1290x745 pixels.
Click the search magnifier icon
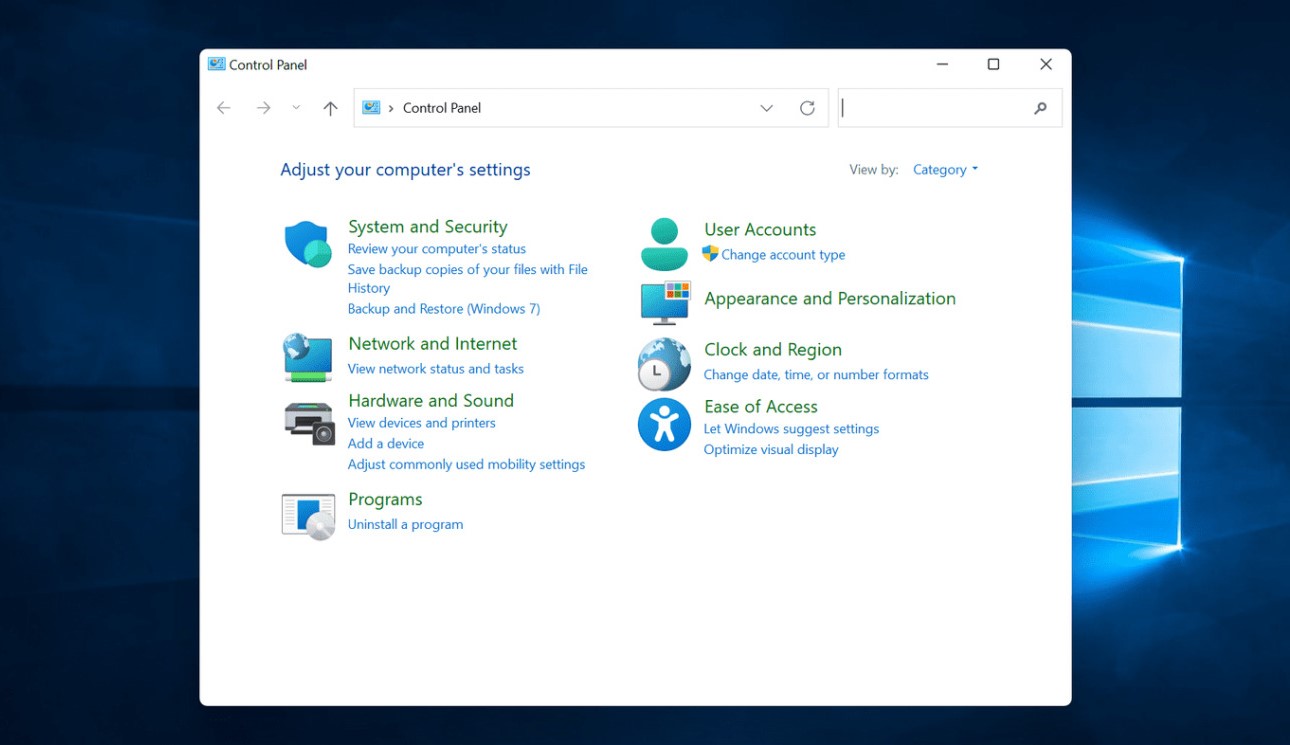(1040, 108)
